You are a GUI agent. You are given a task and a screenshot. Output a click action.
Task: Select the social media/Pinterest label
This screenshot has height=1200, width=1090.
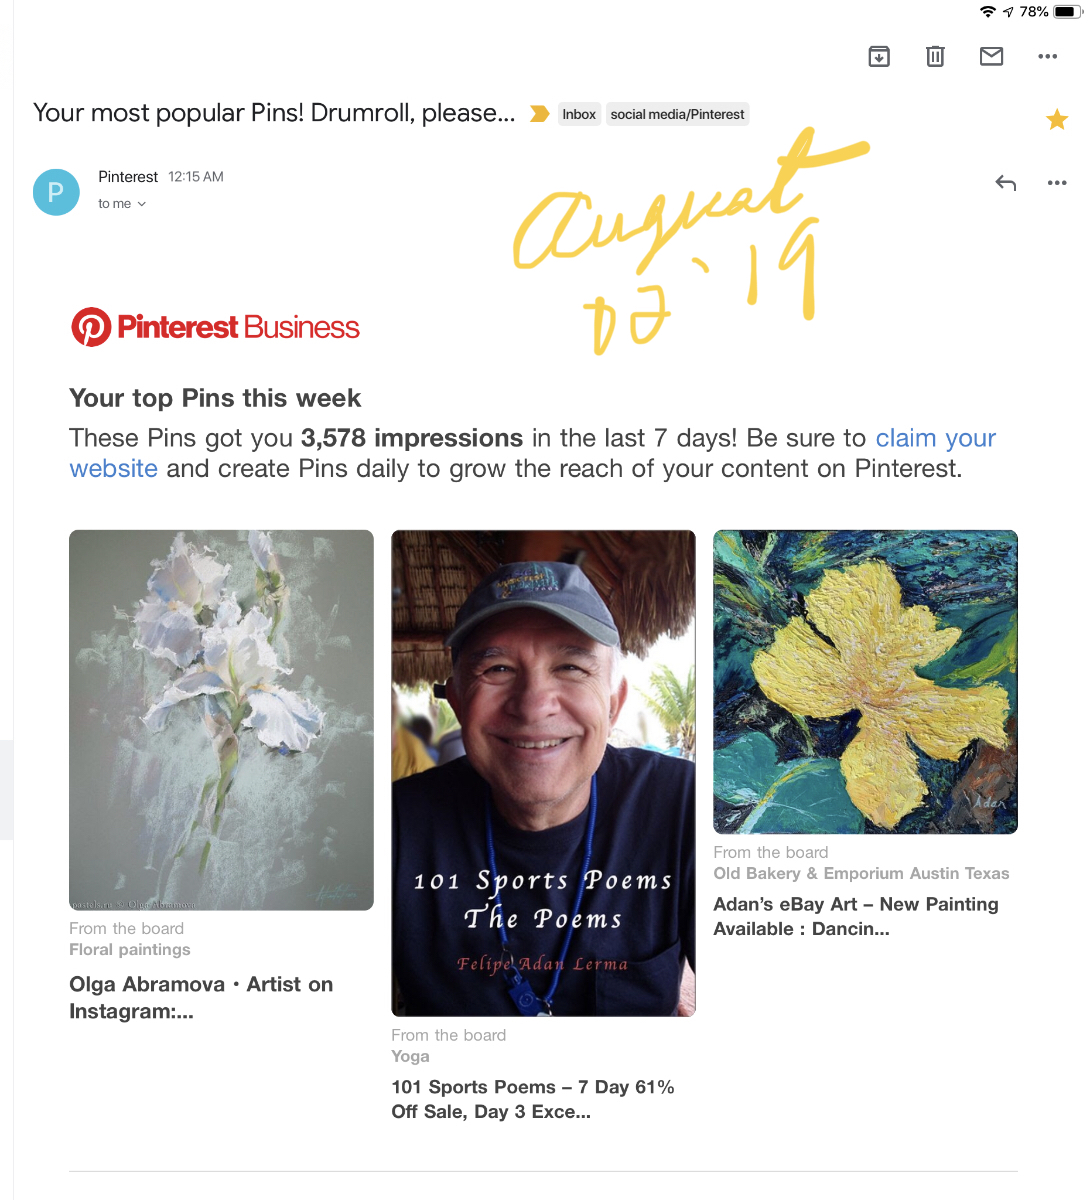[x=677, y=115]
